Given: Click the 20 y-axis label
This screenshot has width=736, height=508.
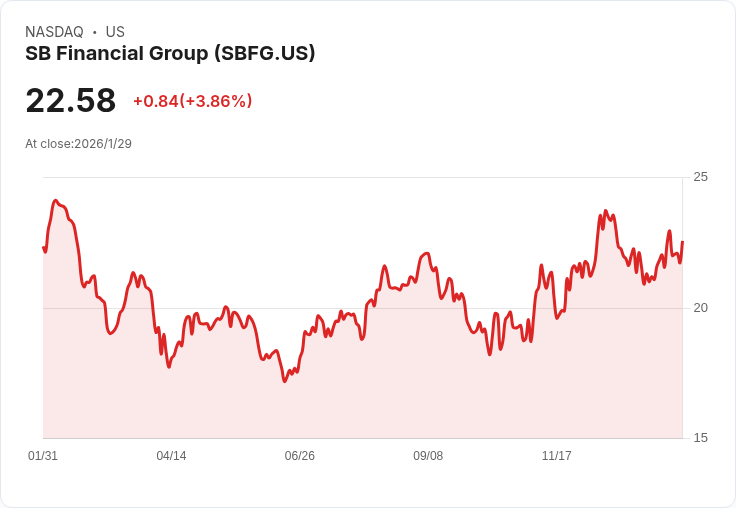Looking at the screenshot, I should (x=700, y=307).
